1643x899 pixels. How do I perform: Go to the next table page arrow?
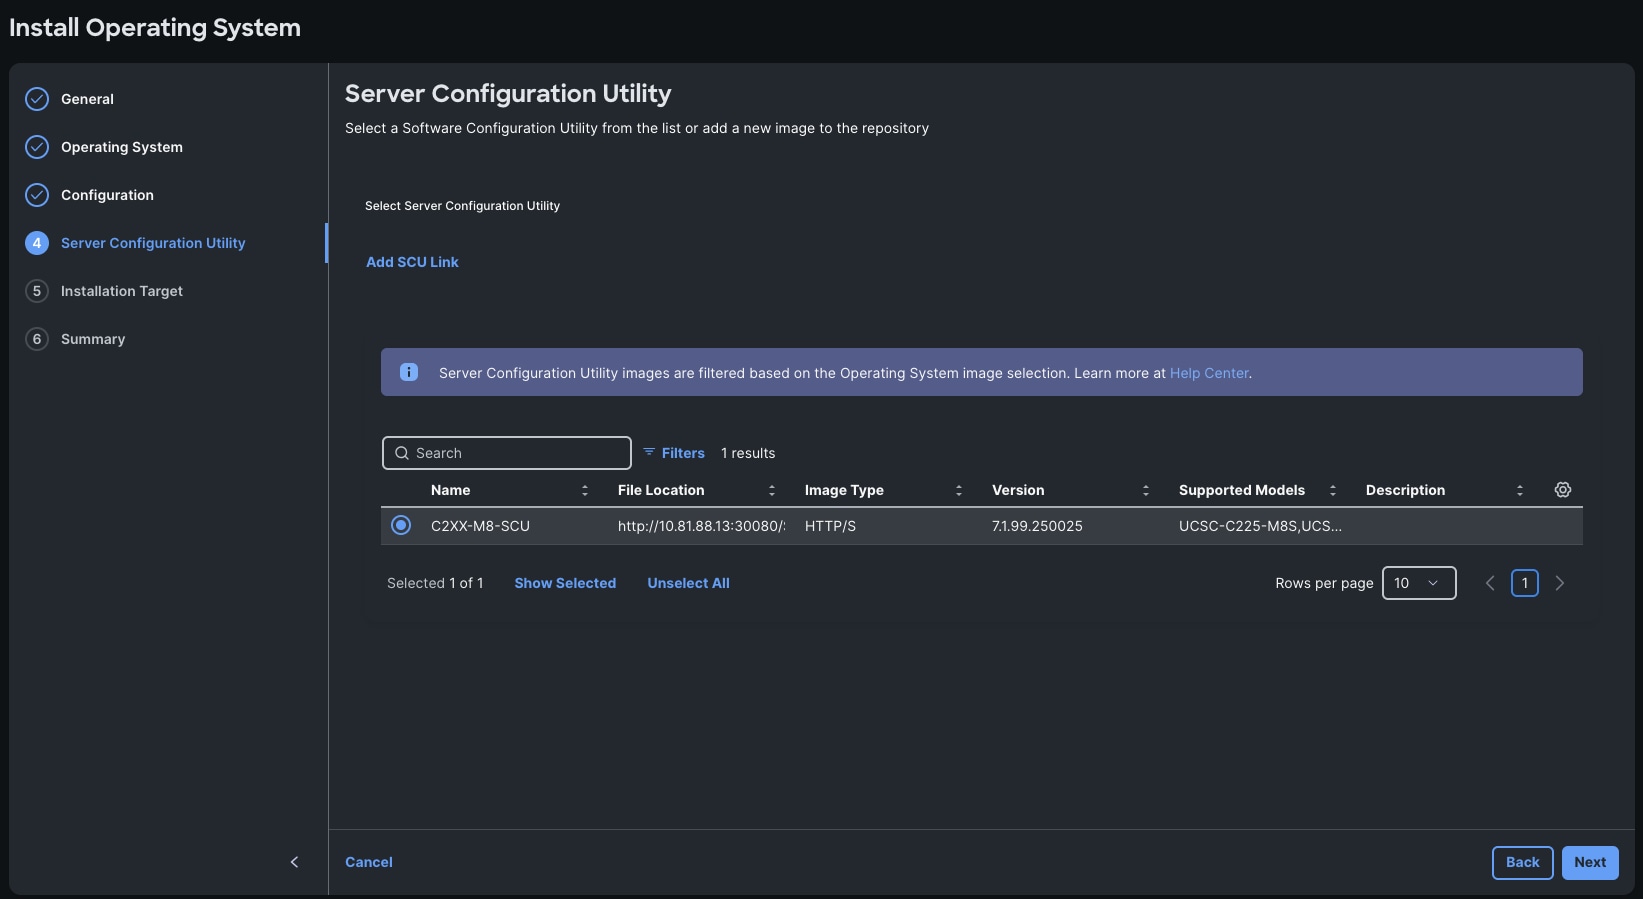click(x=1560, y=583)
